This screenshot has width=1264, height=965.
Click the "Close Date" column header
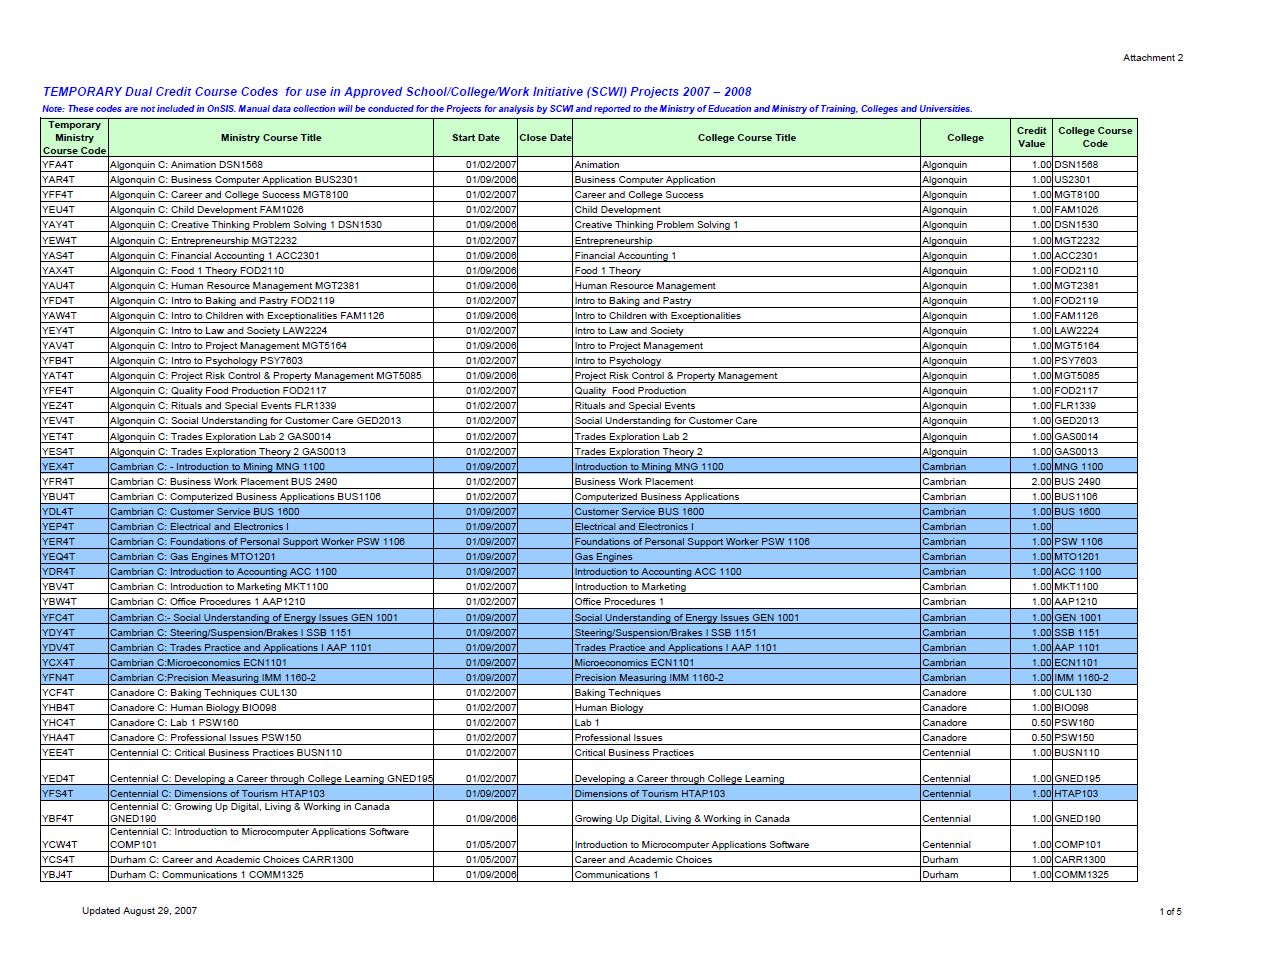coord(545,138)
